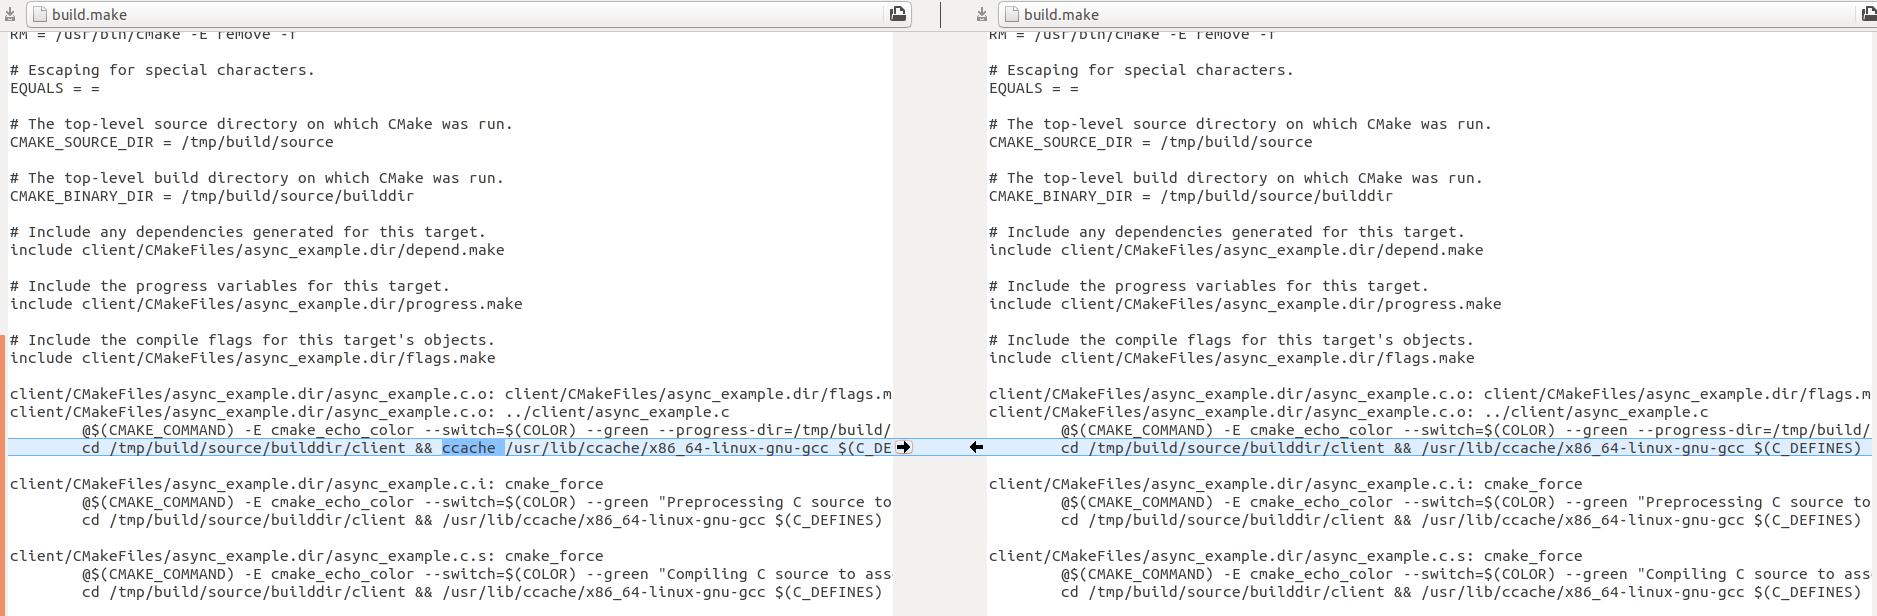
Task: Click the highlighted ccache word in the left pane
Action: 468,448
